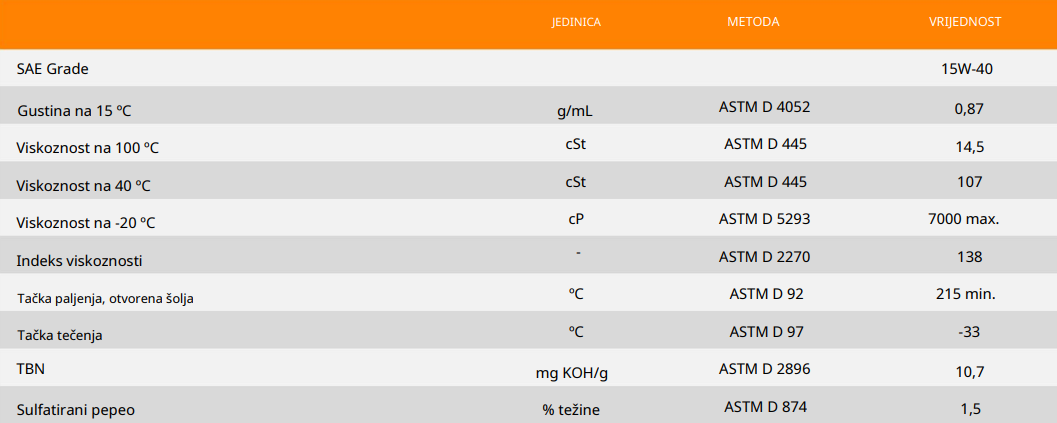Select the Sulfatirani pepeo row label

(76, 410)
